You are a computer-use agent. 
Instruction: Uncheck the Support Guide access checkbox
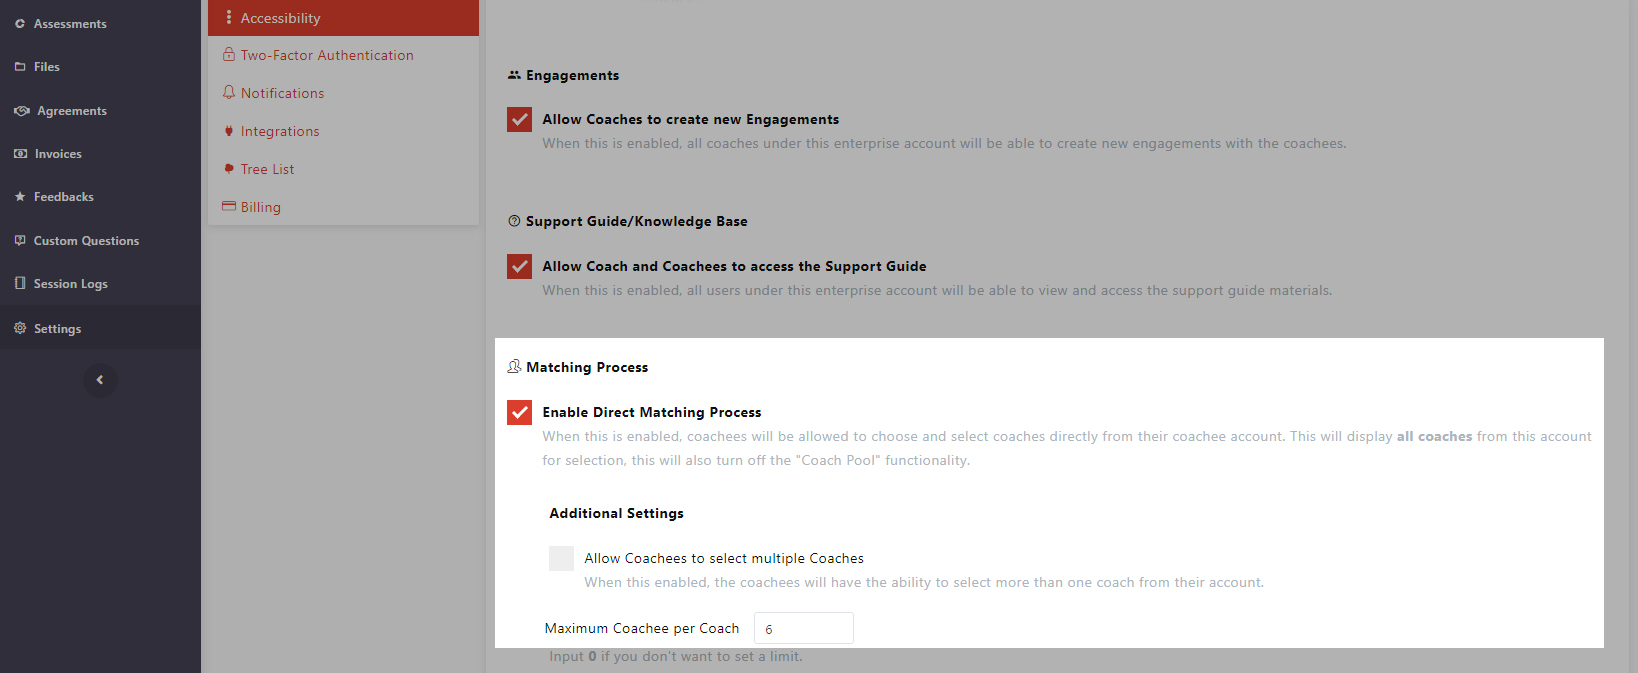coord(520,267)
